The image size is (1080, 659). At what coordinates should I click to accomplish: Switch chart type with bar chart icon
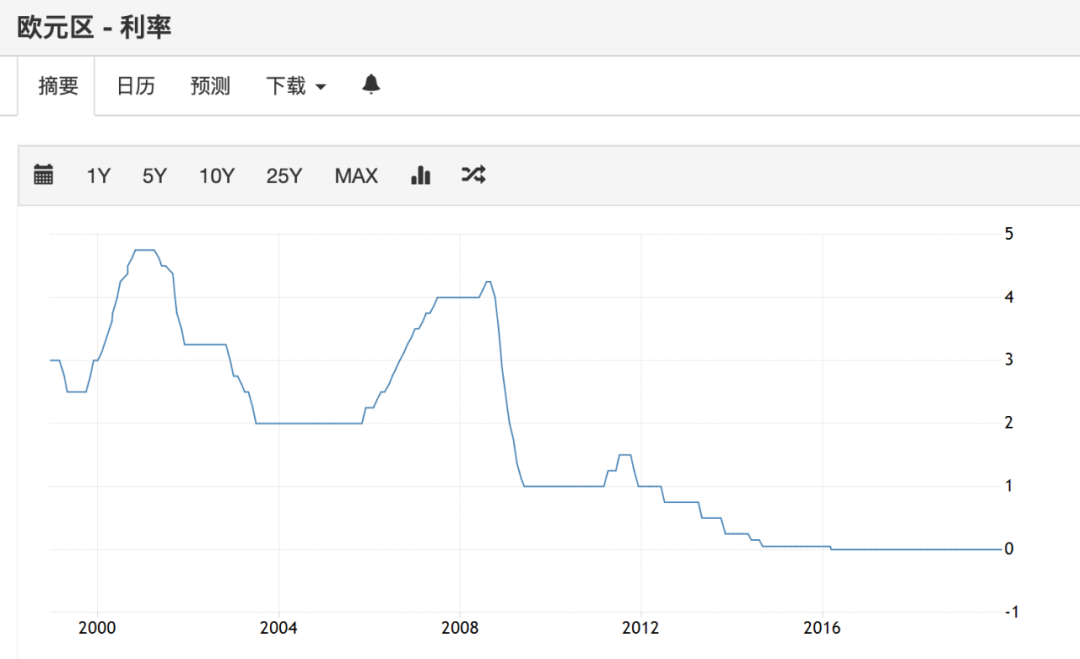click(x=420, y=175)
